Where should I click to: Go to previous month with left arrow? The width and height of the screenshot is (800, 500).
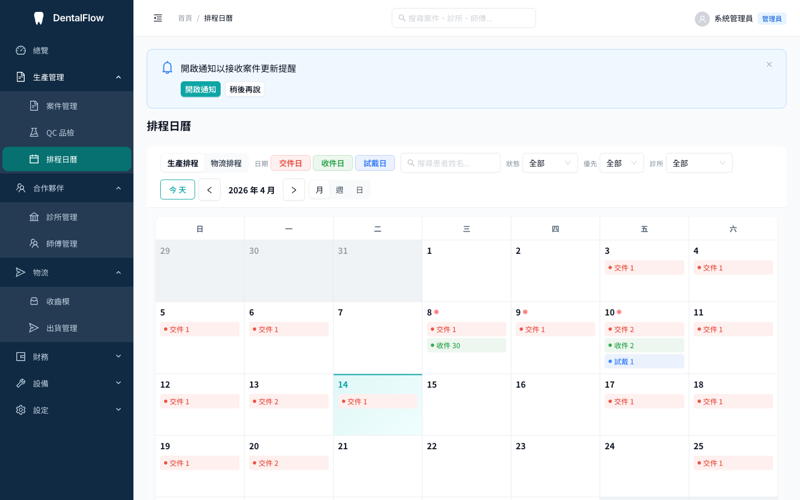pyautogui.click(x=209, y=190)
